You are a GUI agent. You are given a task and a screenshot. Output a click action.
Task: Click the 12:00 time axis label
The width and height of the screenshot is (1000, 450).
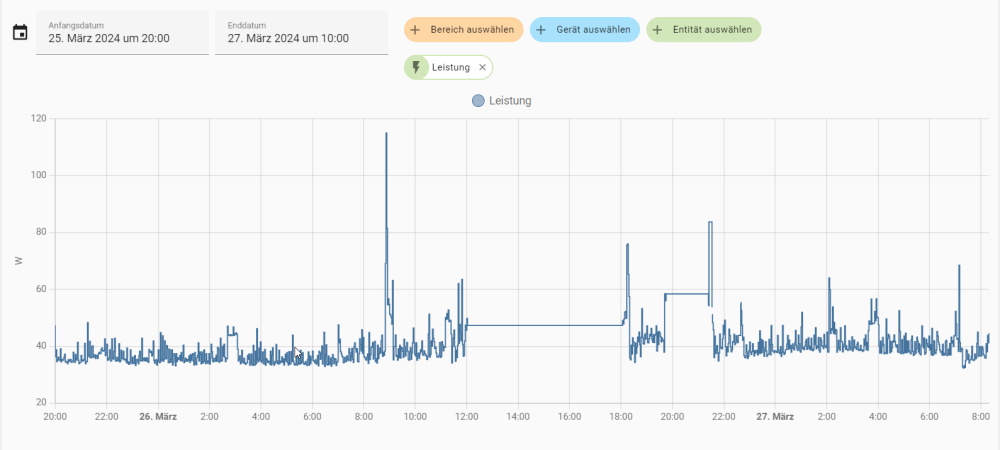[x=466, y=417]
